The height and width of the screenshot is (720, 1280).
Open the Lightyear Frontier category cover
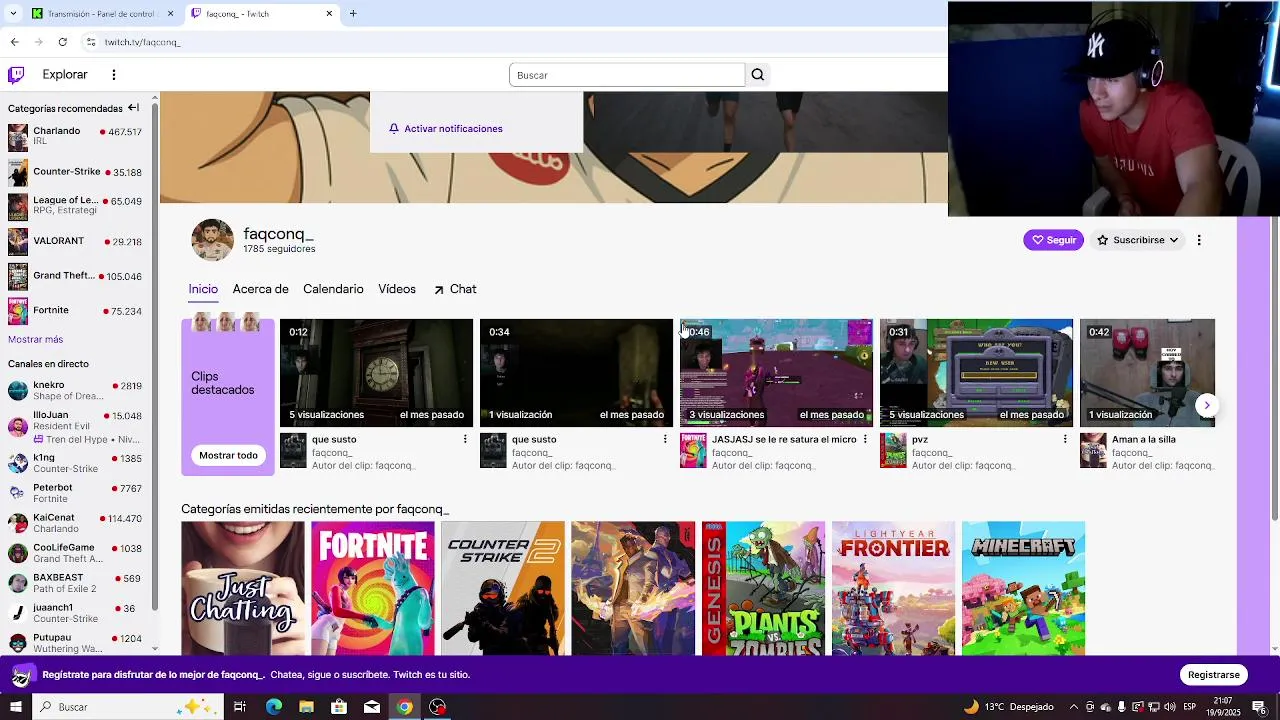(x=893, y=588)
